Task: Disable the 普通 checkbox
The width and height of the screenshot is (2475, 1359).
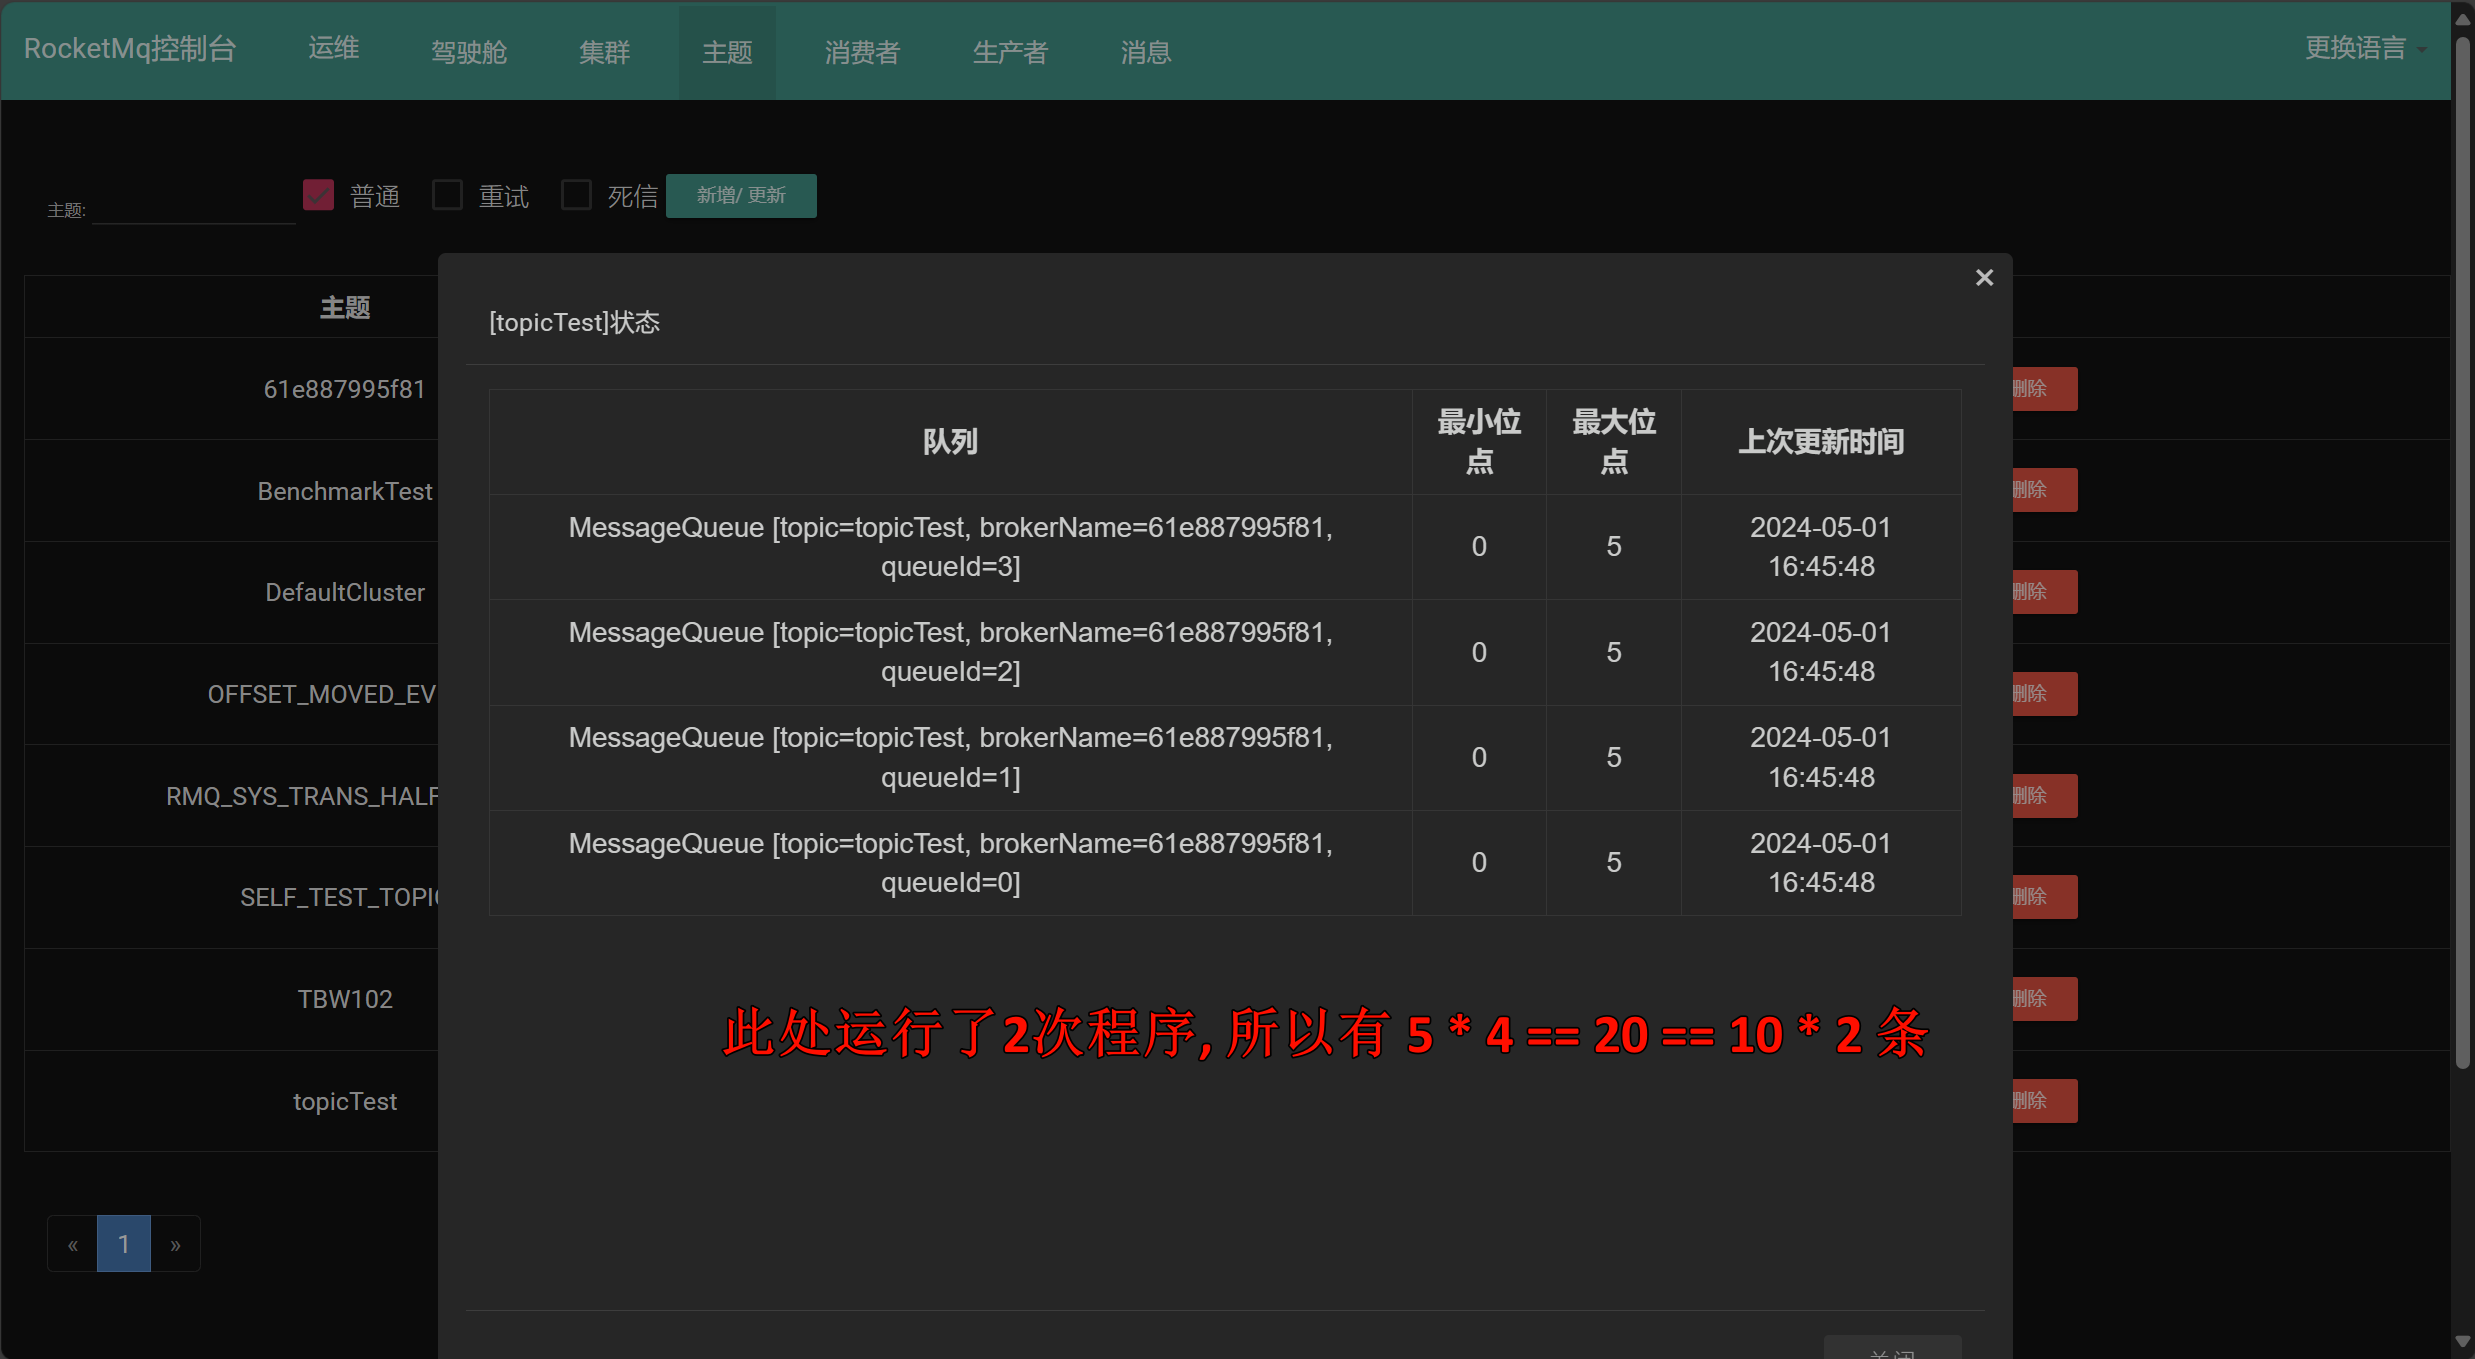Action: tap(318, 195)
